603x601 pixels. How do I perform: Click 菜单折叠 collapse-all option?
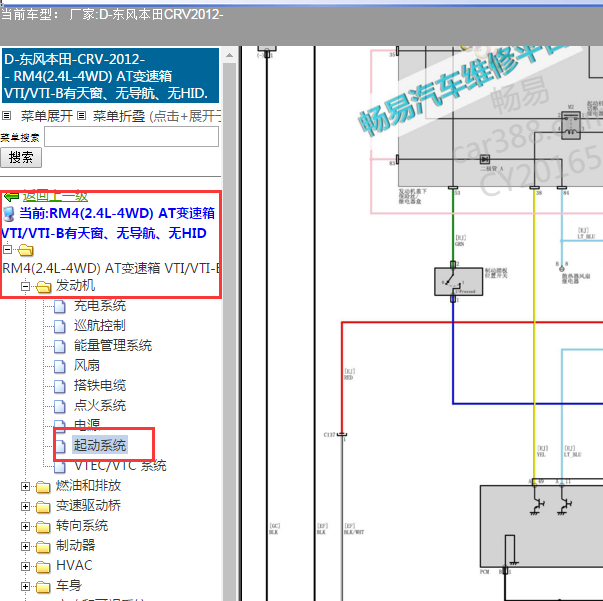[x=118, y=116]
